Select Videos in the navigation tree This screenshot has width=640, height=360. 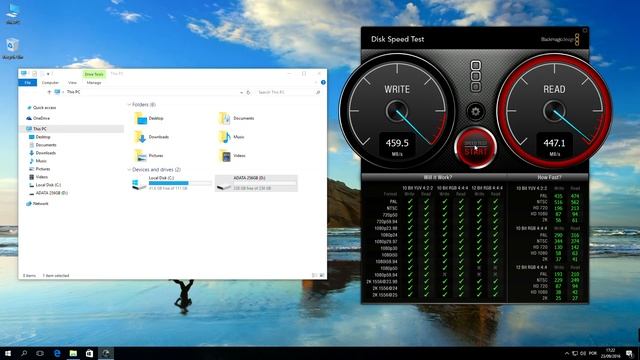(x=41, y=177)
